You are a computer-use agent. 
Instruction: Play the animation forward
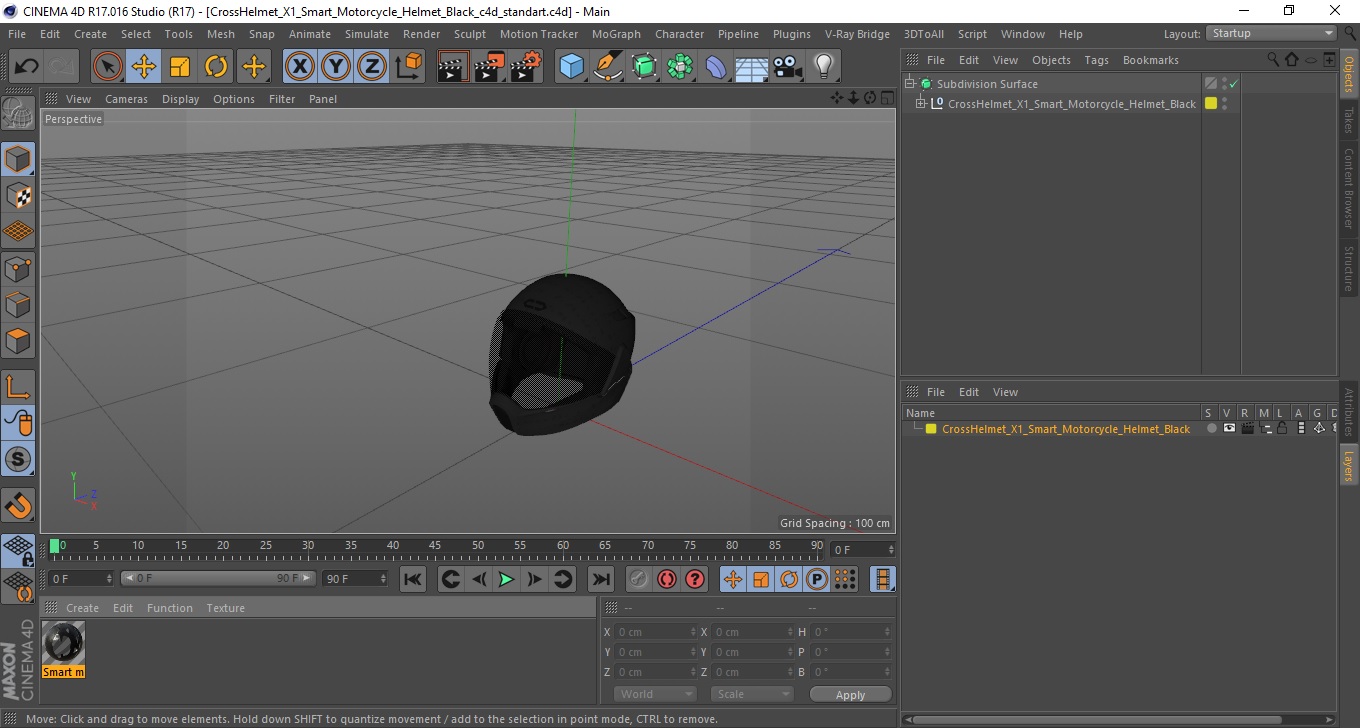click(506, 579)
